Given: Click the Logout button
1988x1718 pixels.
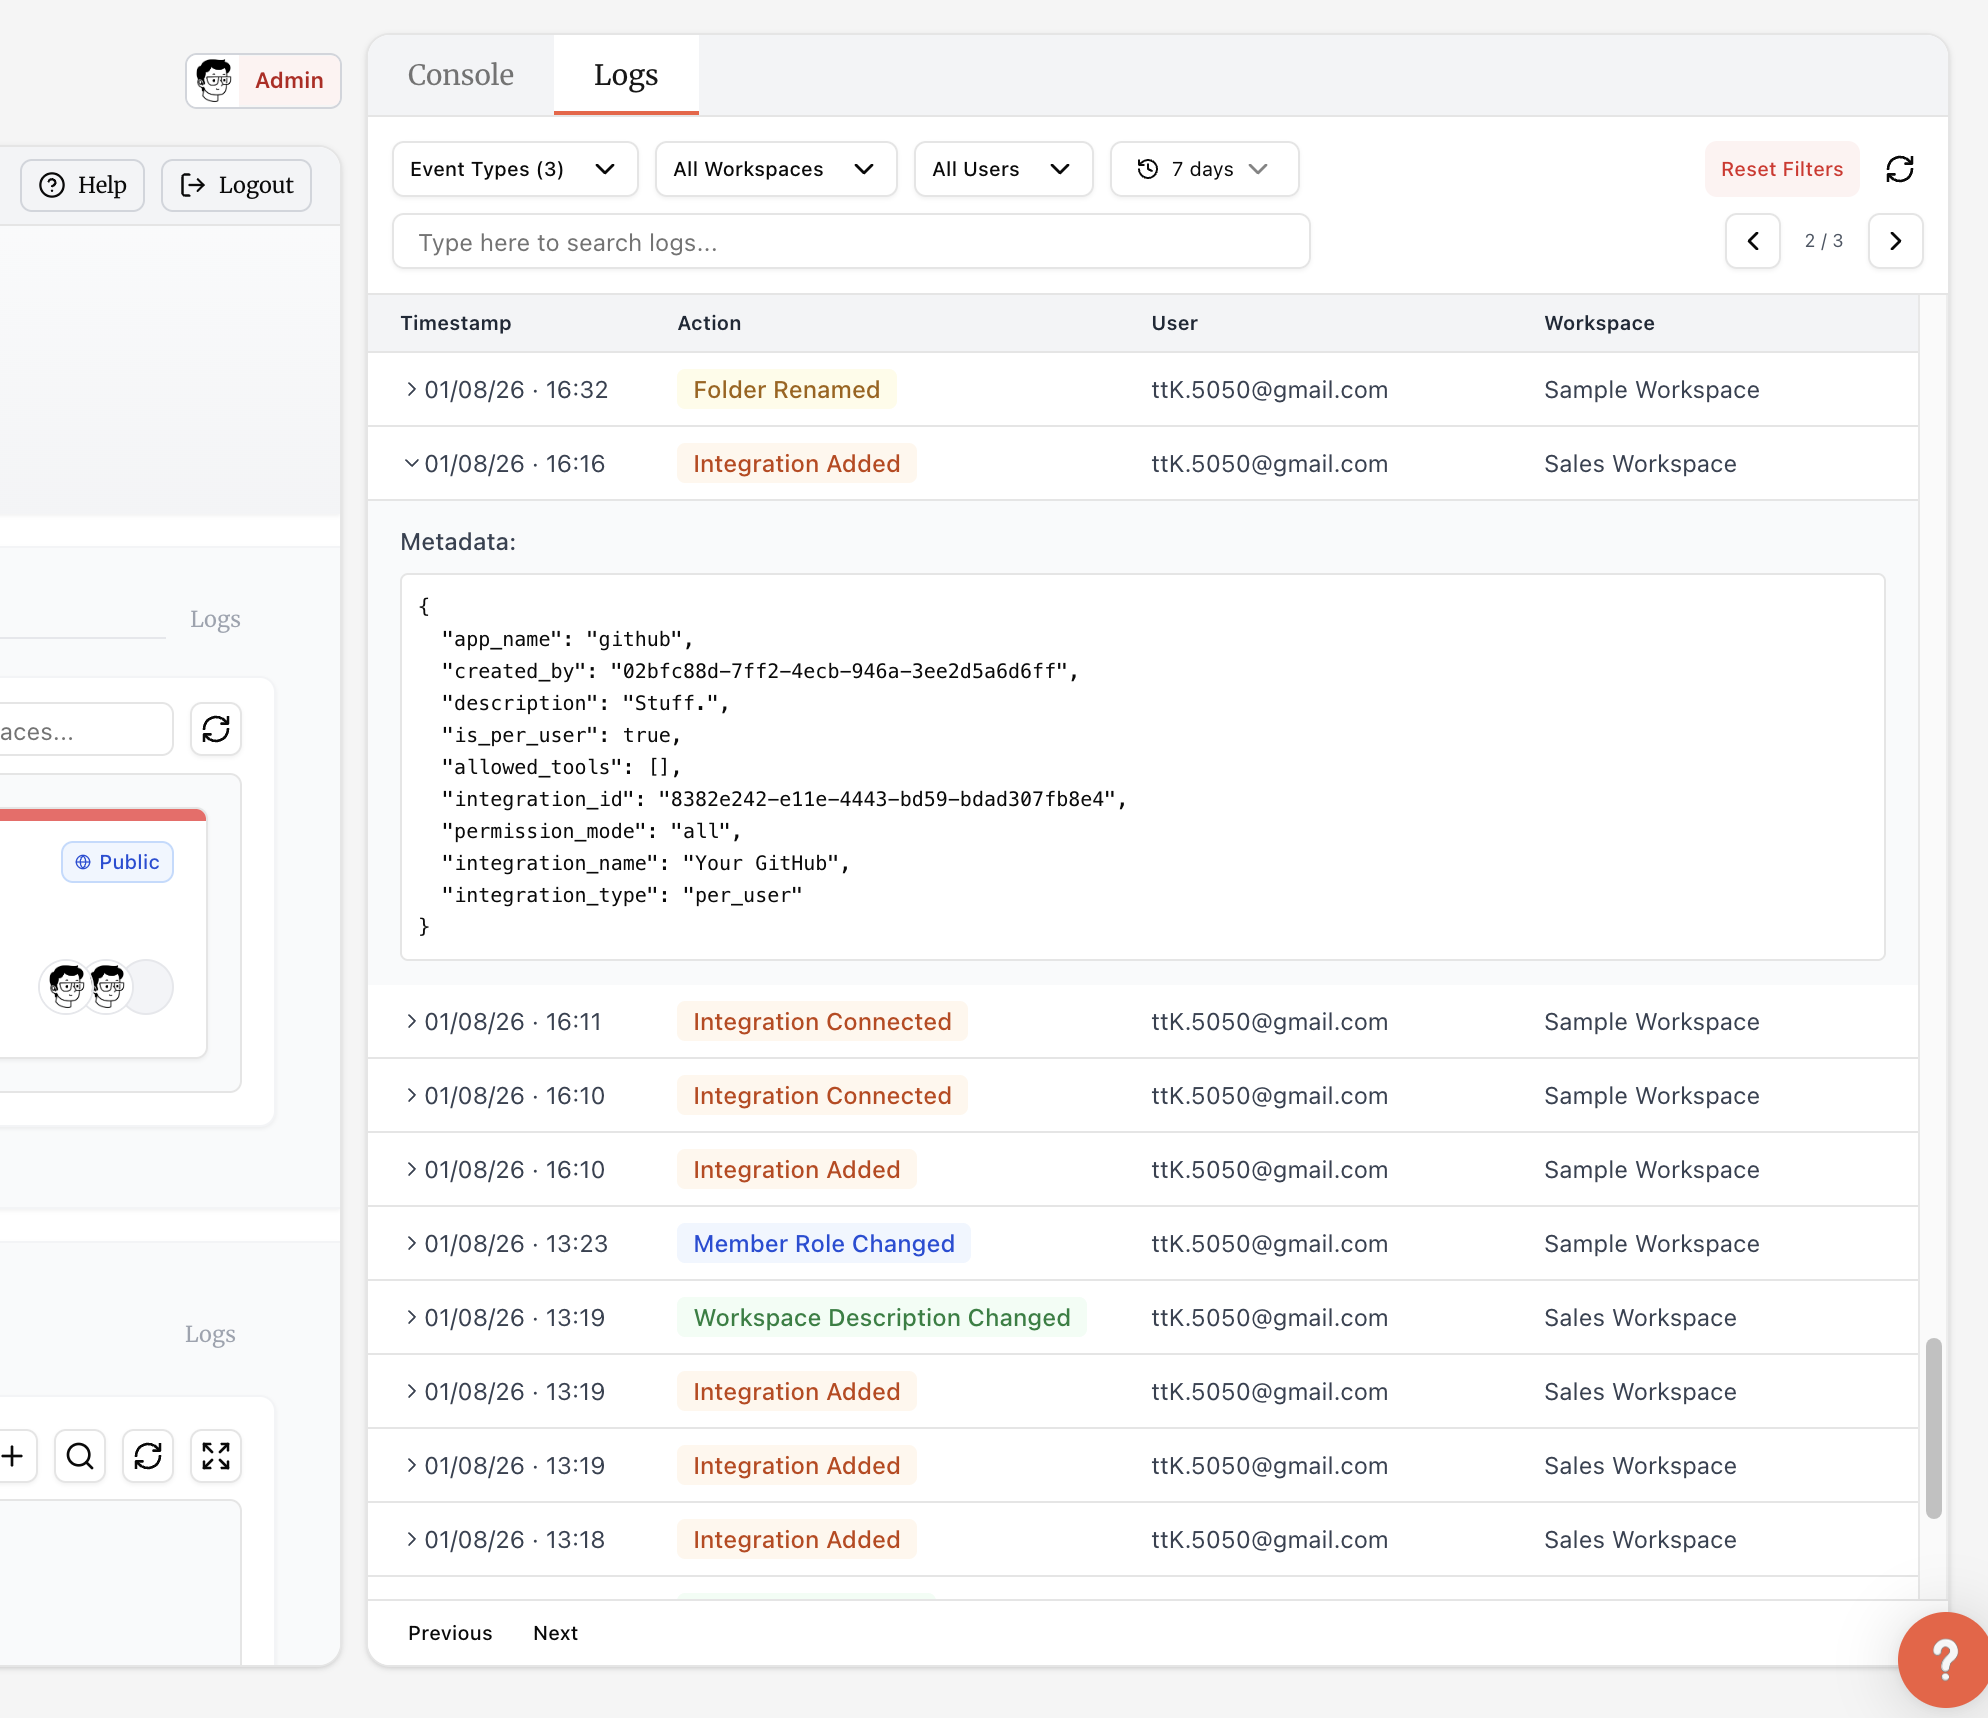Looking at the screenshot, I should coord(236,185).
